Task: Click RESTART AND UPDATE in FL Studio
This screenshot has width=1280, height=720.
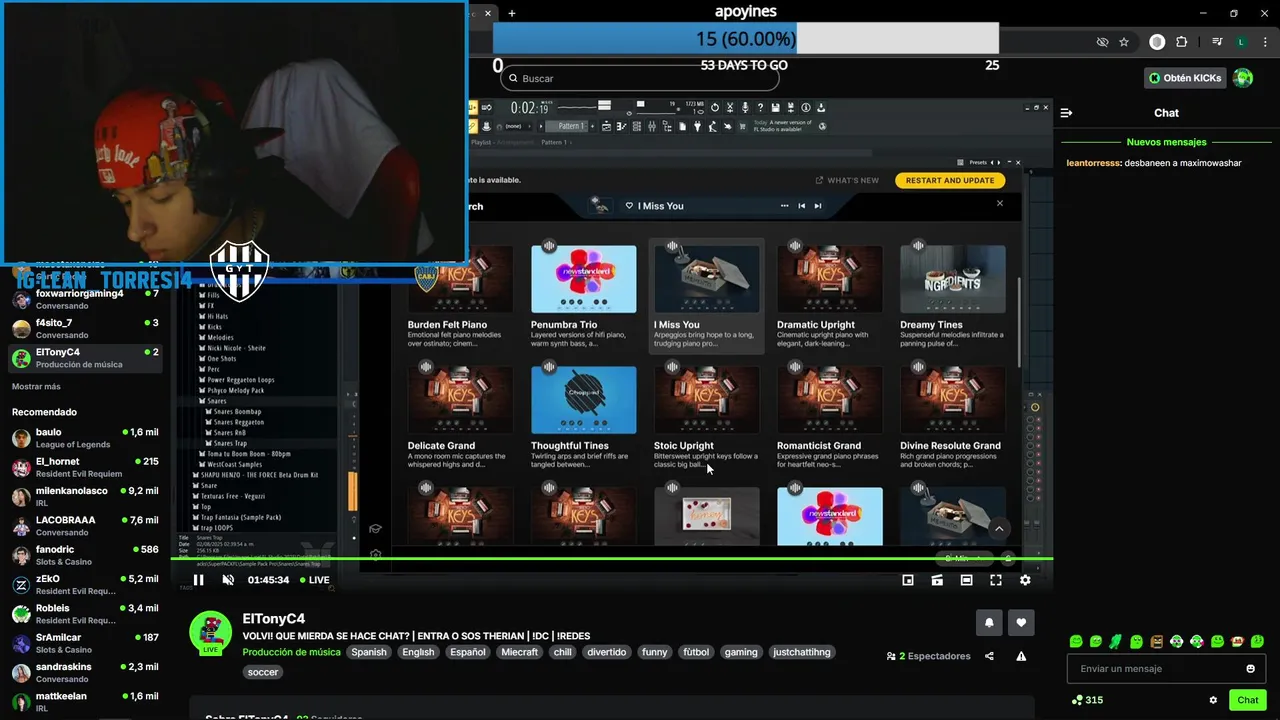Action: point(950,180)
